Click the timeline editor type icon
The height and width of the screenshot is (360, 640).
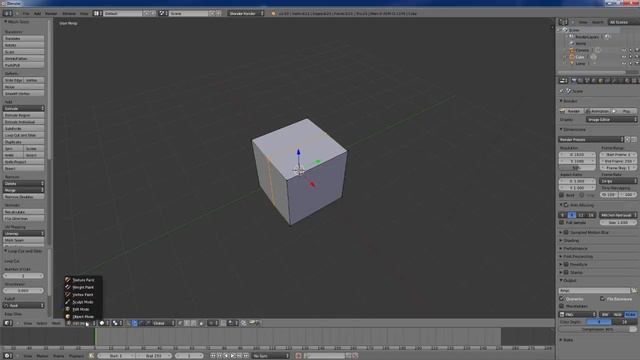pos(8,356)
